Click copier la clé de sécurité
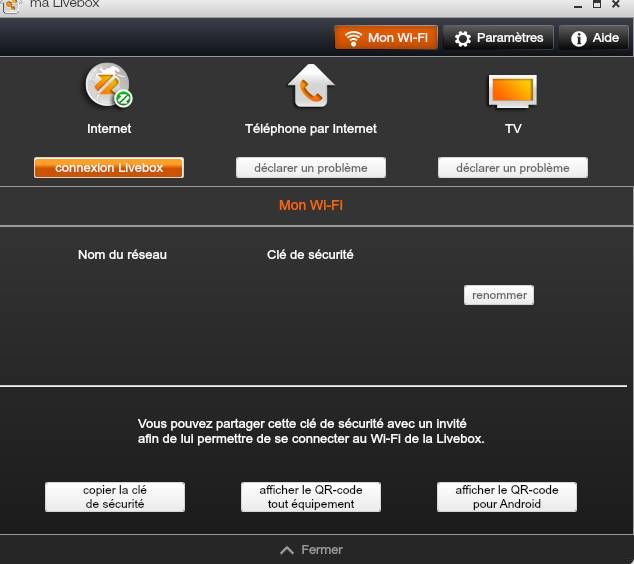 [x=115, y=497]
